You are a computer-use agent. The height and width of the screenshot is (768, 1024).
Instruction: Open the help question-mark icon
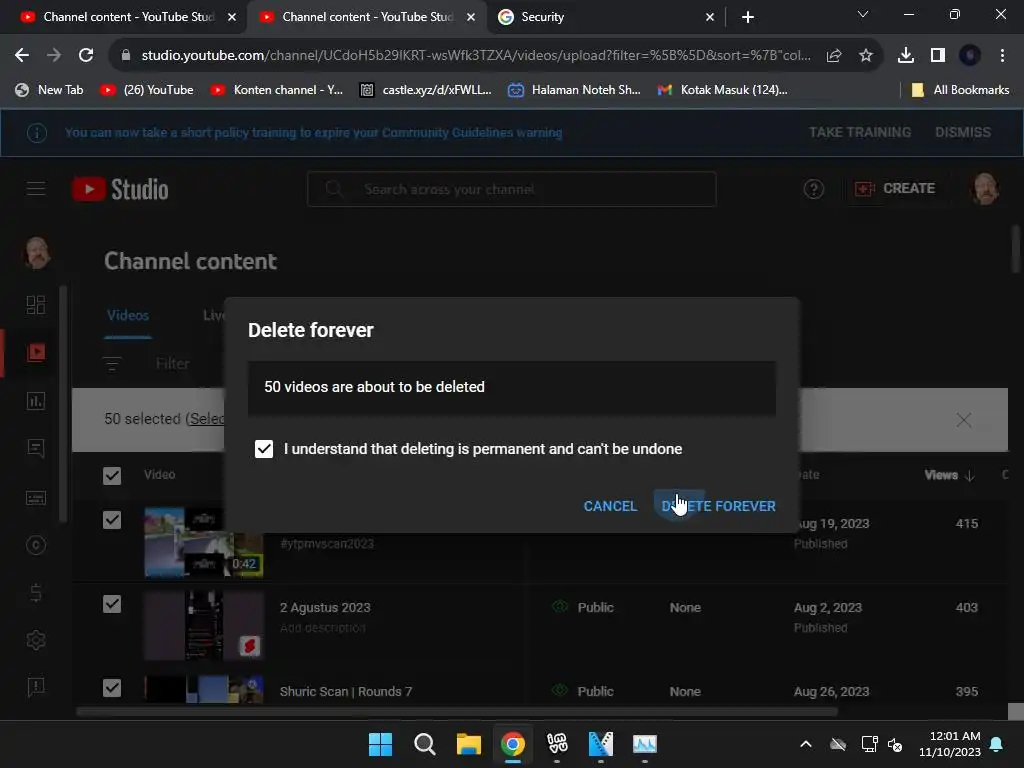(814, 189)
